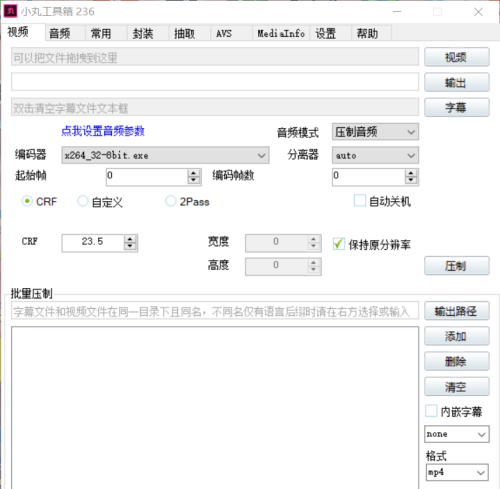Increase the CRF value with up arrow
Screen dimensions: 500x489
click(x=130, y=239)
